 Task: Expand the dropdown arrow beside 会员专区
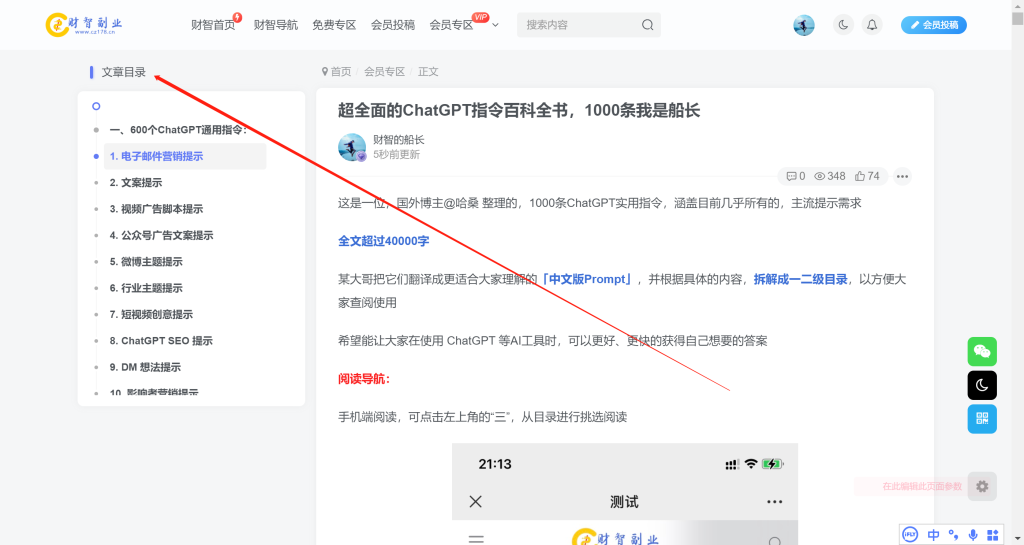pos(495,25)
